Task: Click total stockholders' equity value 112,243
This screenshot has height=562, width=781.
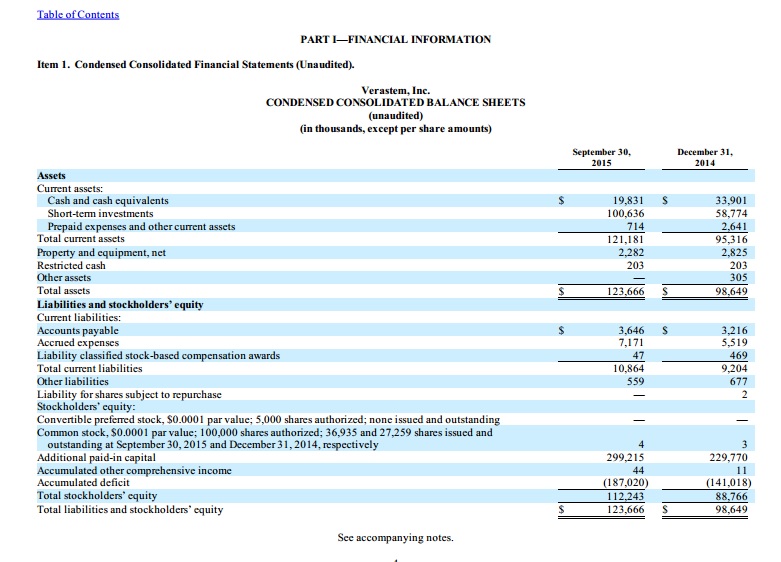Action: pos(626,496)
